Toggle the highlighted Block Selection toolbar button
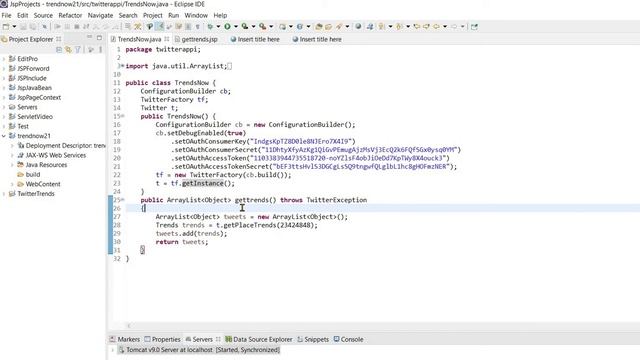 159,27
